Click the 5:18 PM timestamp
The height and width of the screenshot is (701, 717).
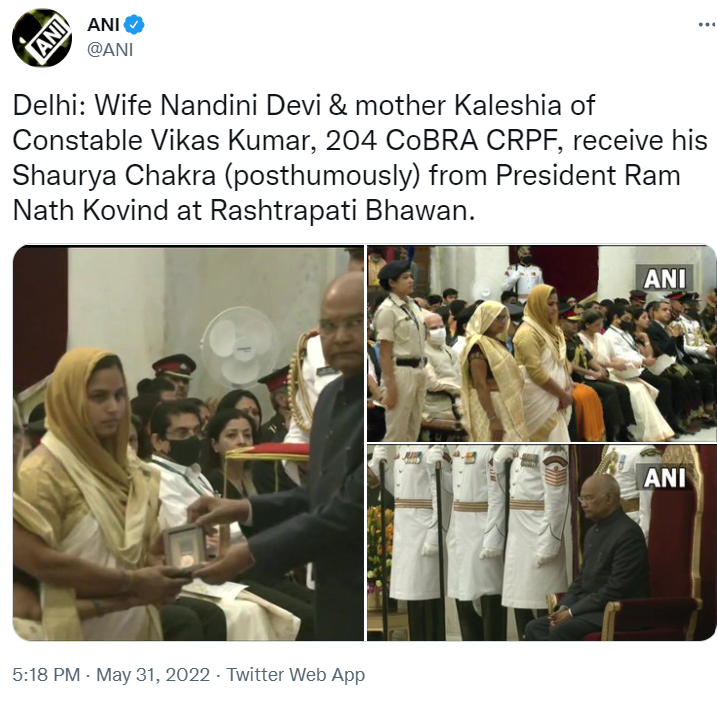46,674
